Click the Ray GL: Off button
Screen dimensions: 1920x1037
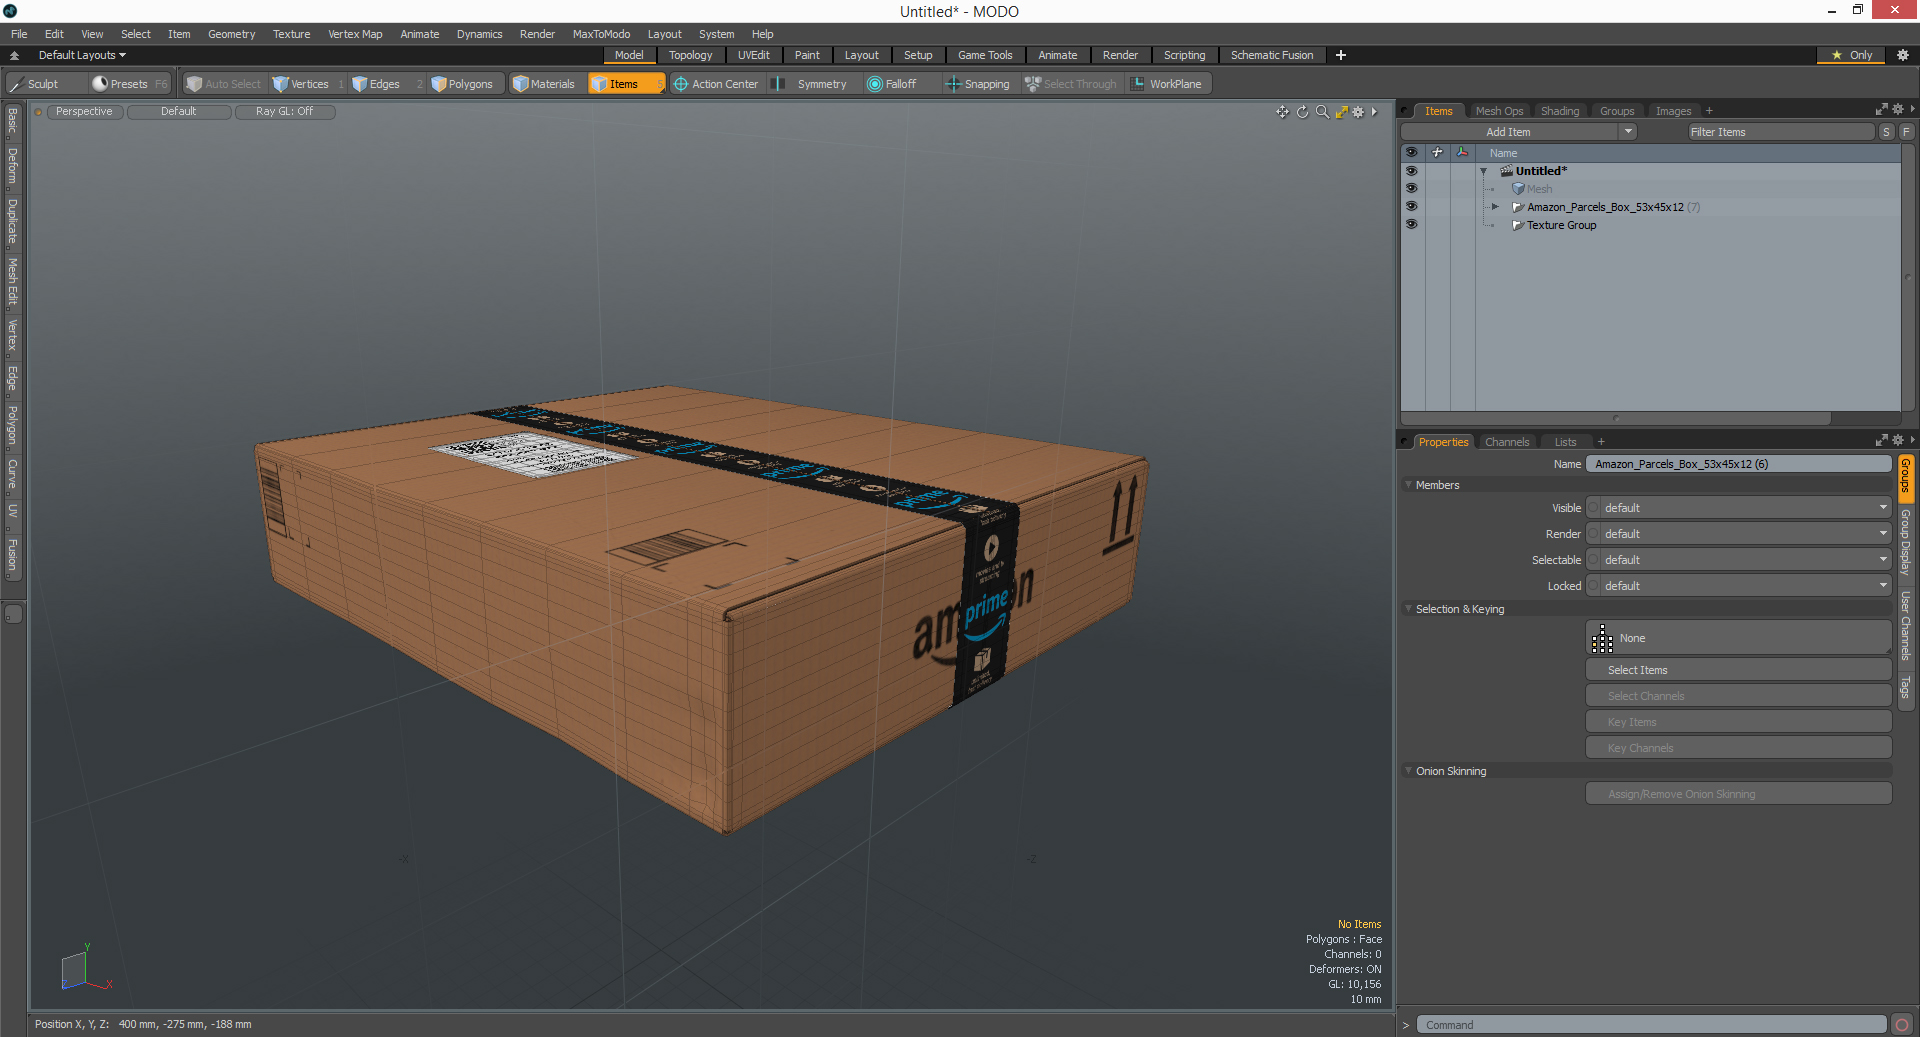coord(284,112)
